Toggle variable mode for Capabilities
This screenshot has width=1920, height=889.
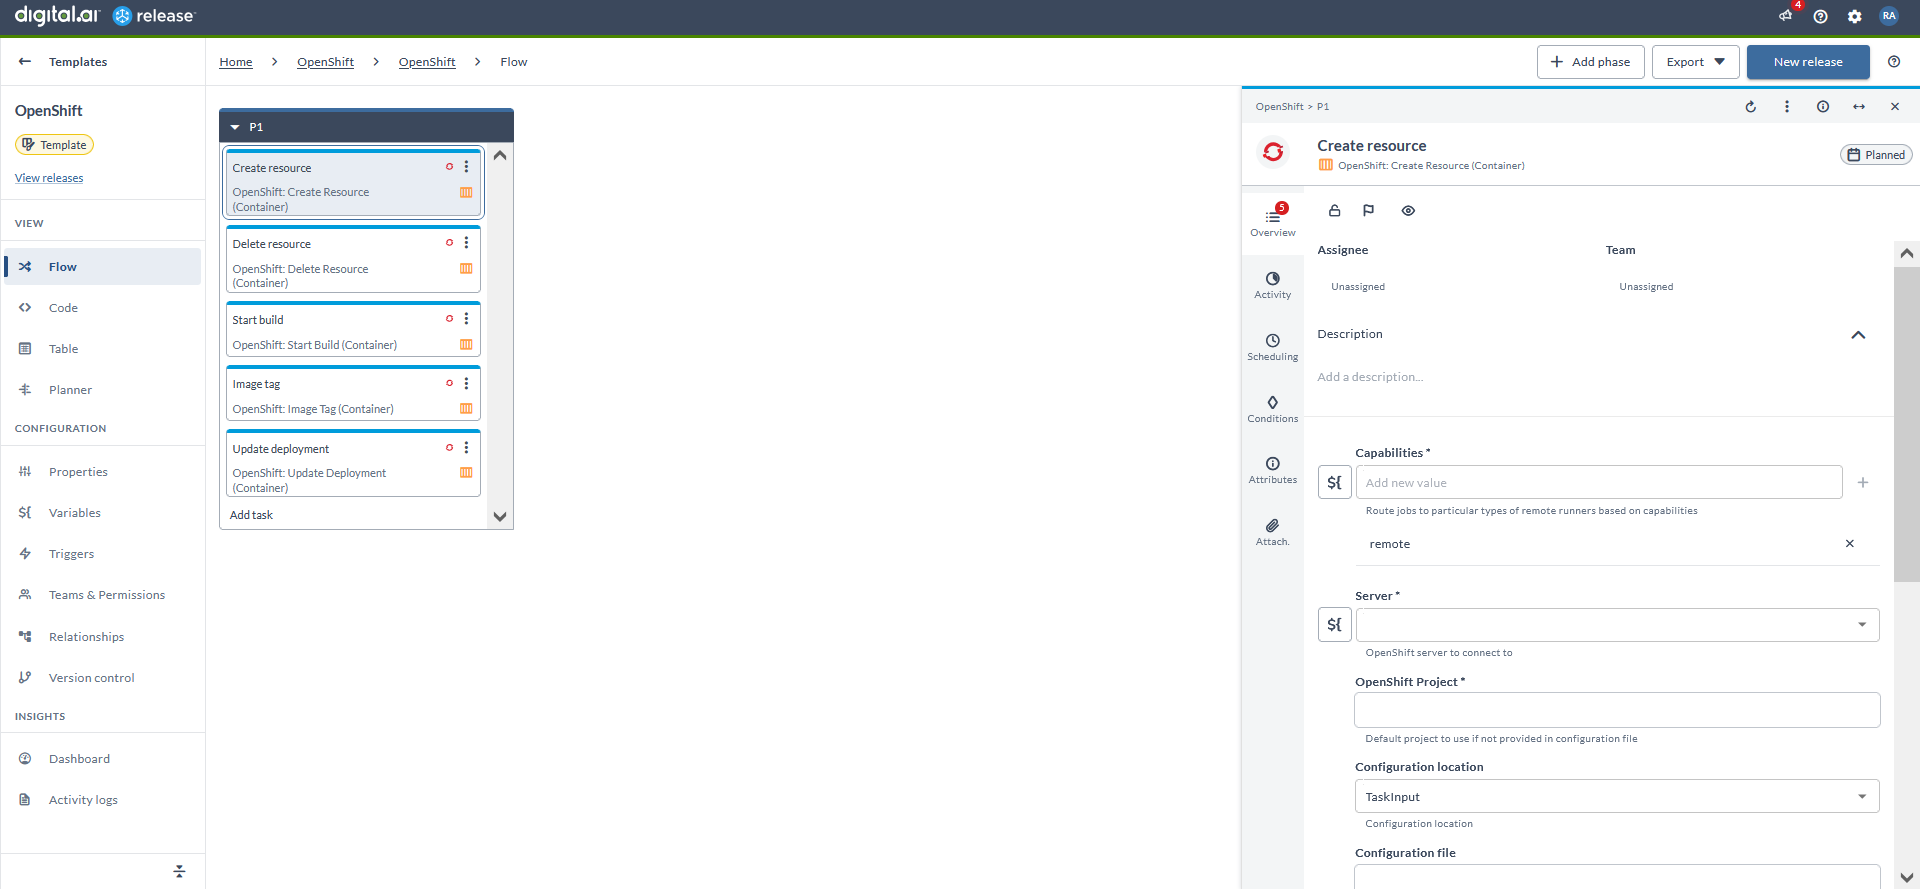(x=1335, y=482)
